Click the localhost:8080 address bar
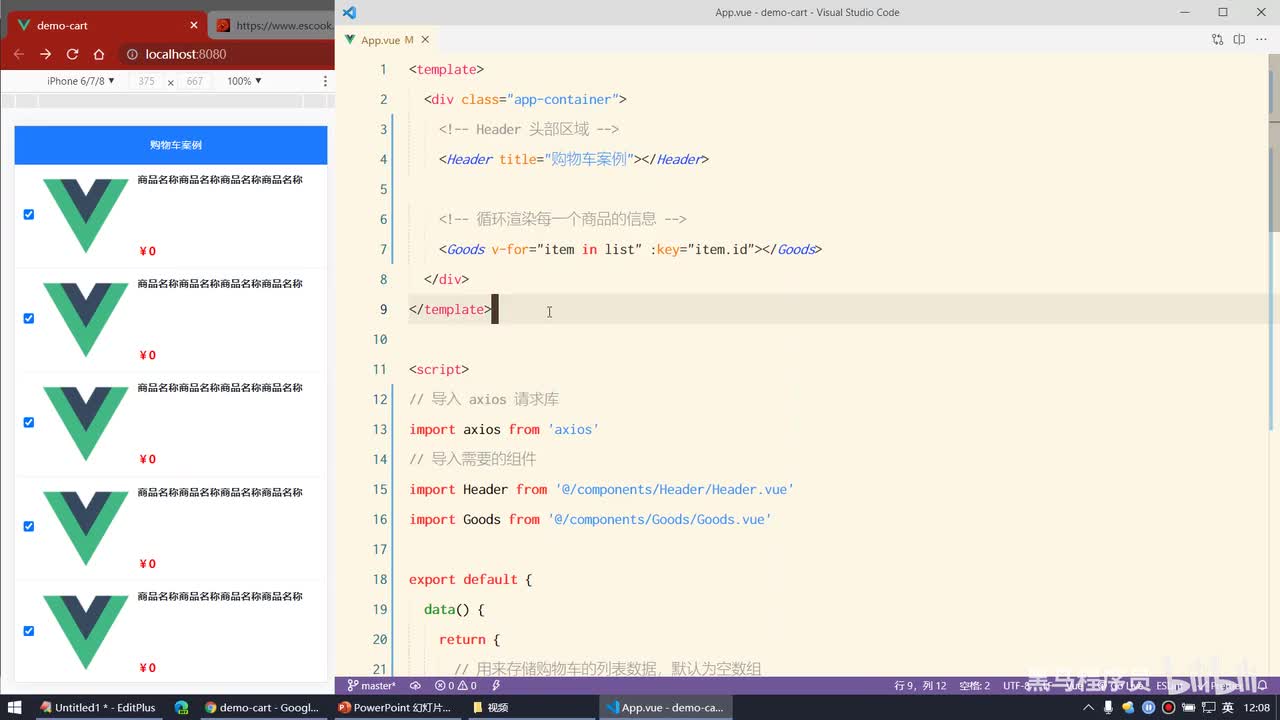Screen dimensions: 1280x720 coord(186,54)
